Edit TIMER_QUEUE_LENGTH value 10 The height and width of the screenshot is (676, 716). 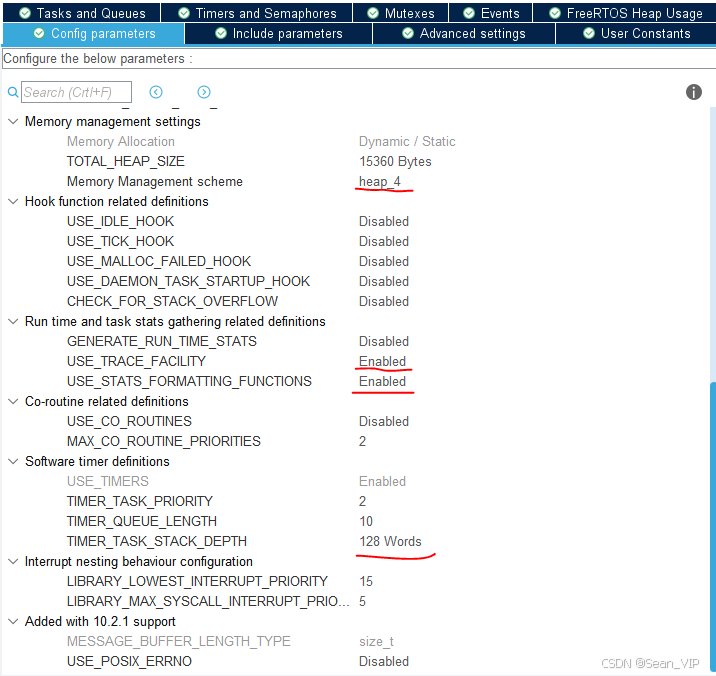[x=366, y=522]
